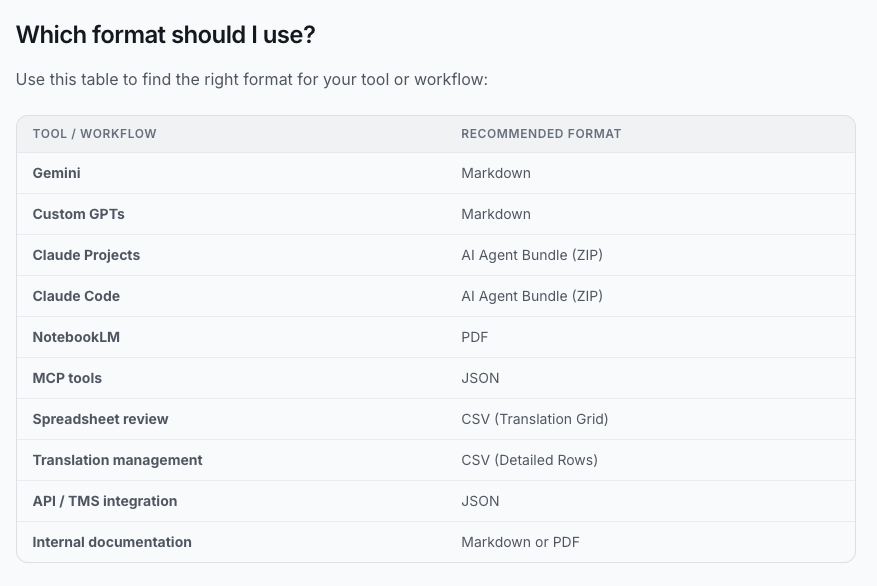Click the MCP tools row label
877x586 pixels.
click(67, 378)
